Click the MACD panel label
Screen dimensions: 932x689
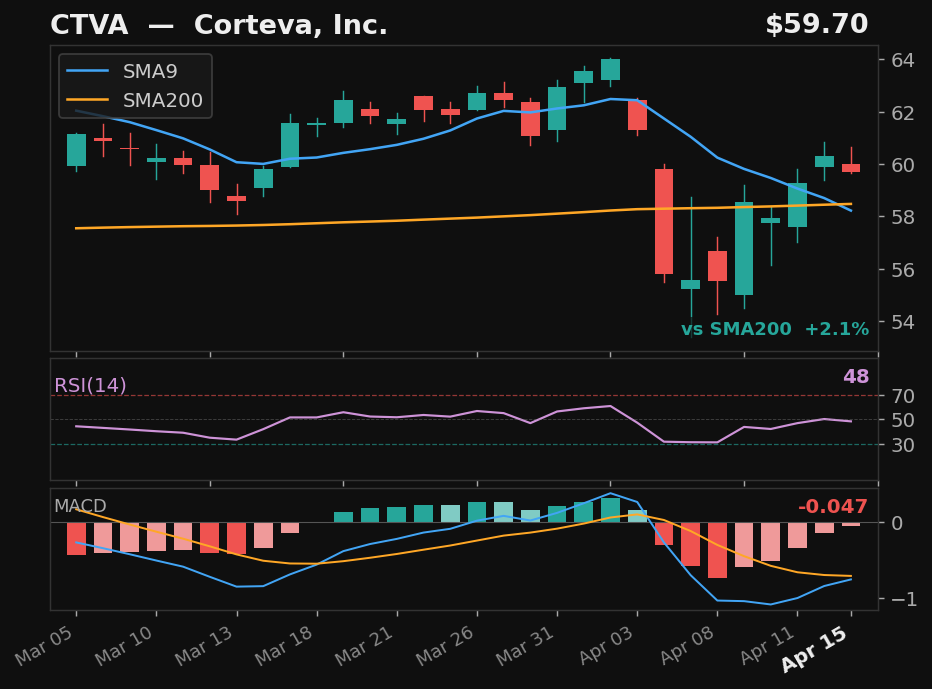[80, 506]
